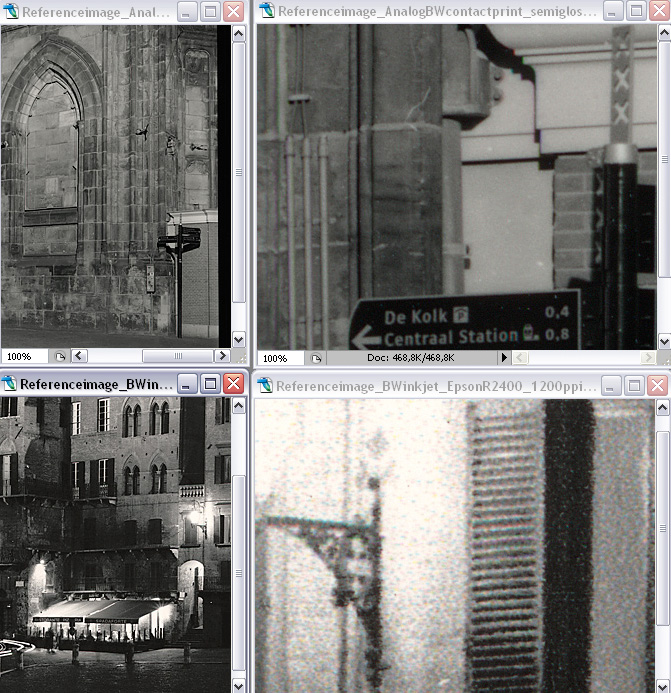Close the Referenceimage_BWin… window

233,384
